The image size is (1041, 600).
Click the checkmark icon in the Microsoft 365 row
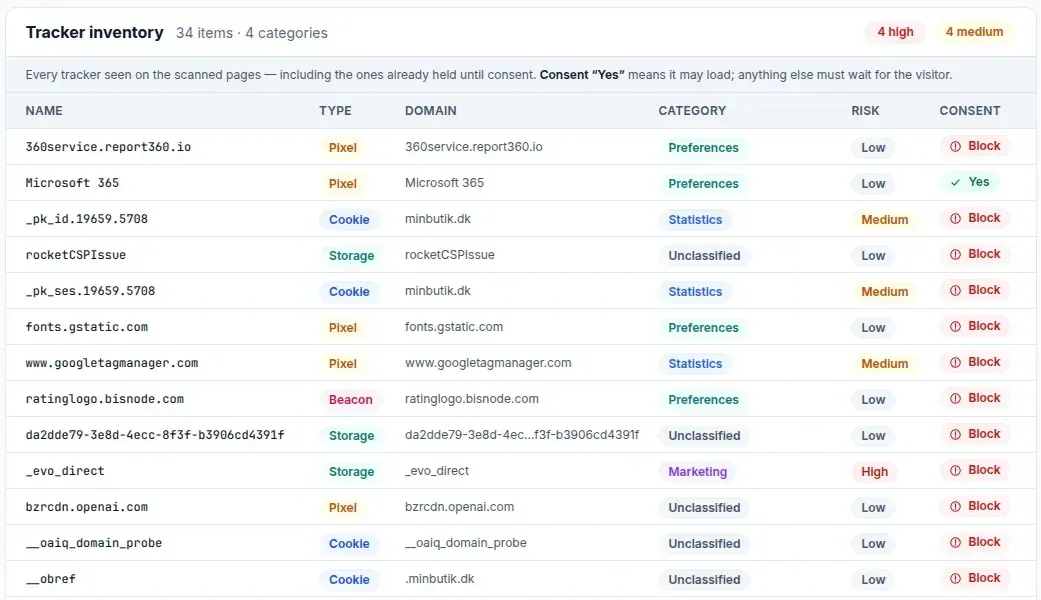coord(955,183)
